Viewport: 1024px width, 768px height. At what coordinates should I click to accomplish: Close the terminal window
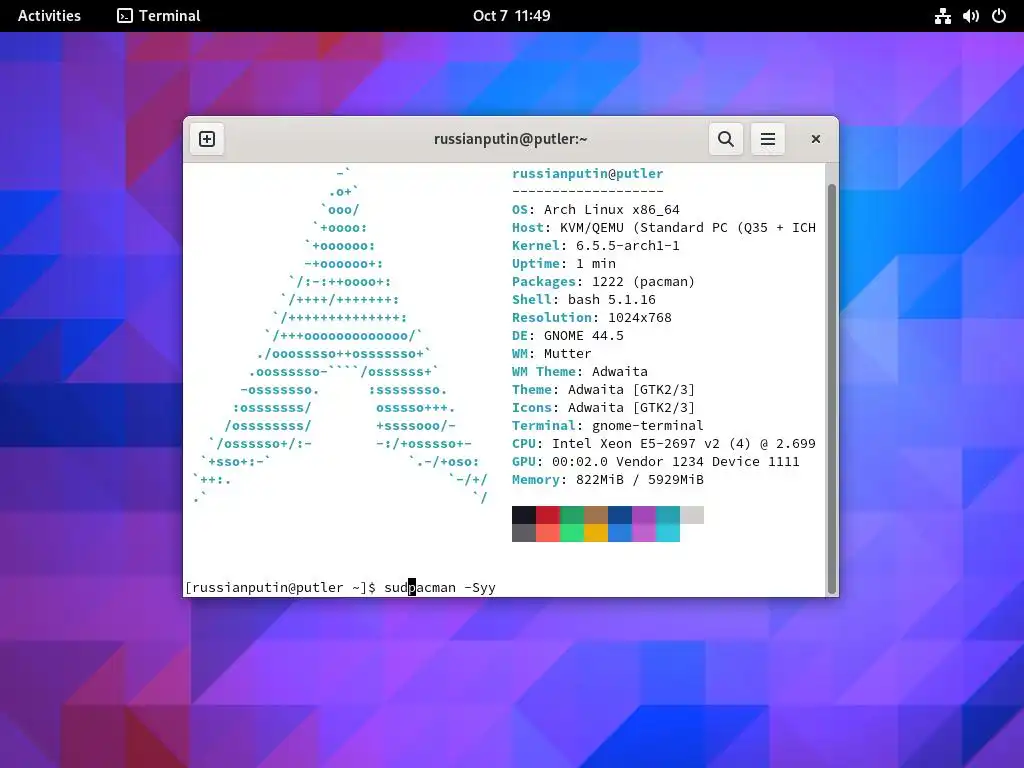point(816,139)
